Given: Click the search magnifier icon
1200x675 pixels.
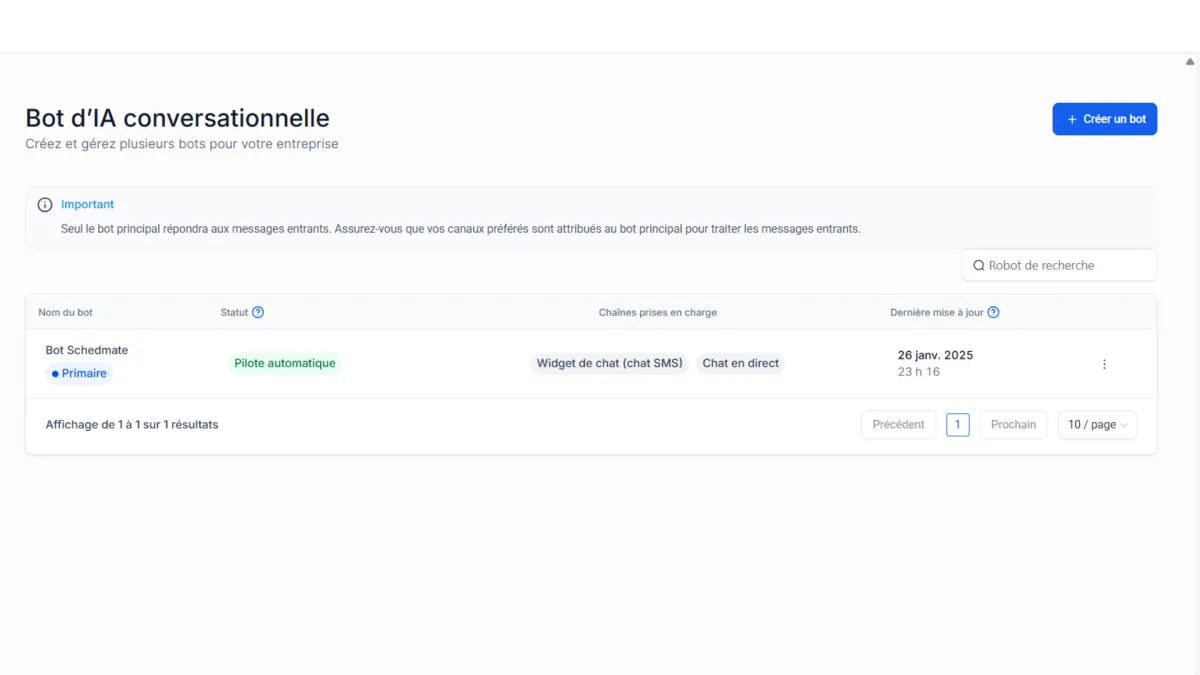Looking at the screenshot, I should click(x=979, y=266).
